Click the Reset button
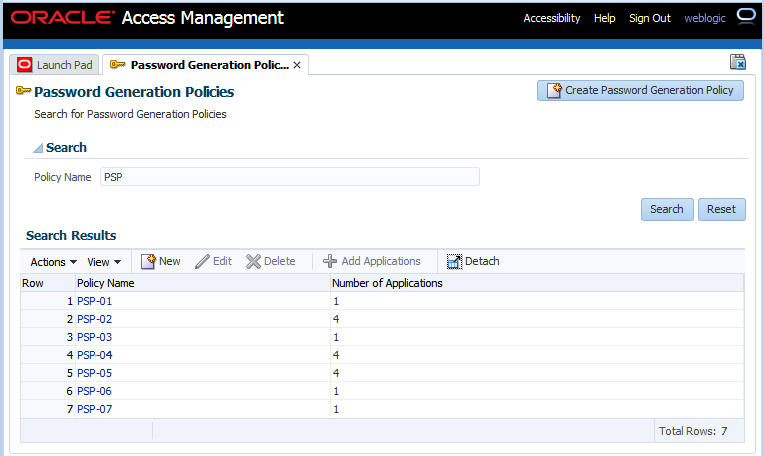764x456 pixels. [x=722, y=209]
